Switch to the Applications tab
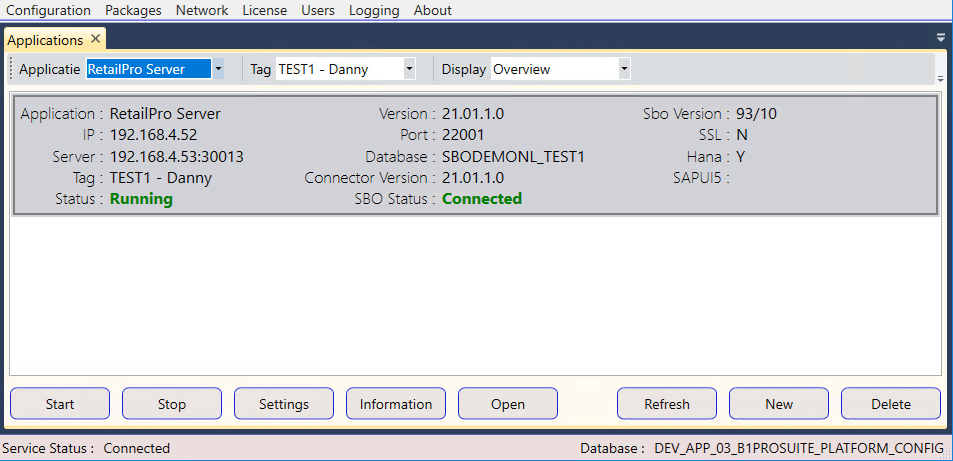This screenshot has width=953, height=461. tap(45, 40)
